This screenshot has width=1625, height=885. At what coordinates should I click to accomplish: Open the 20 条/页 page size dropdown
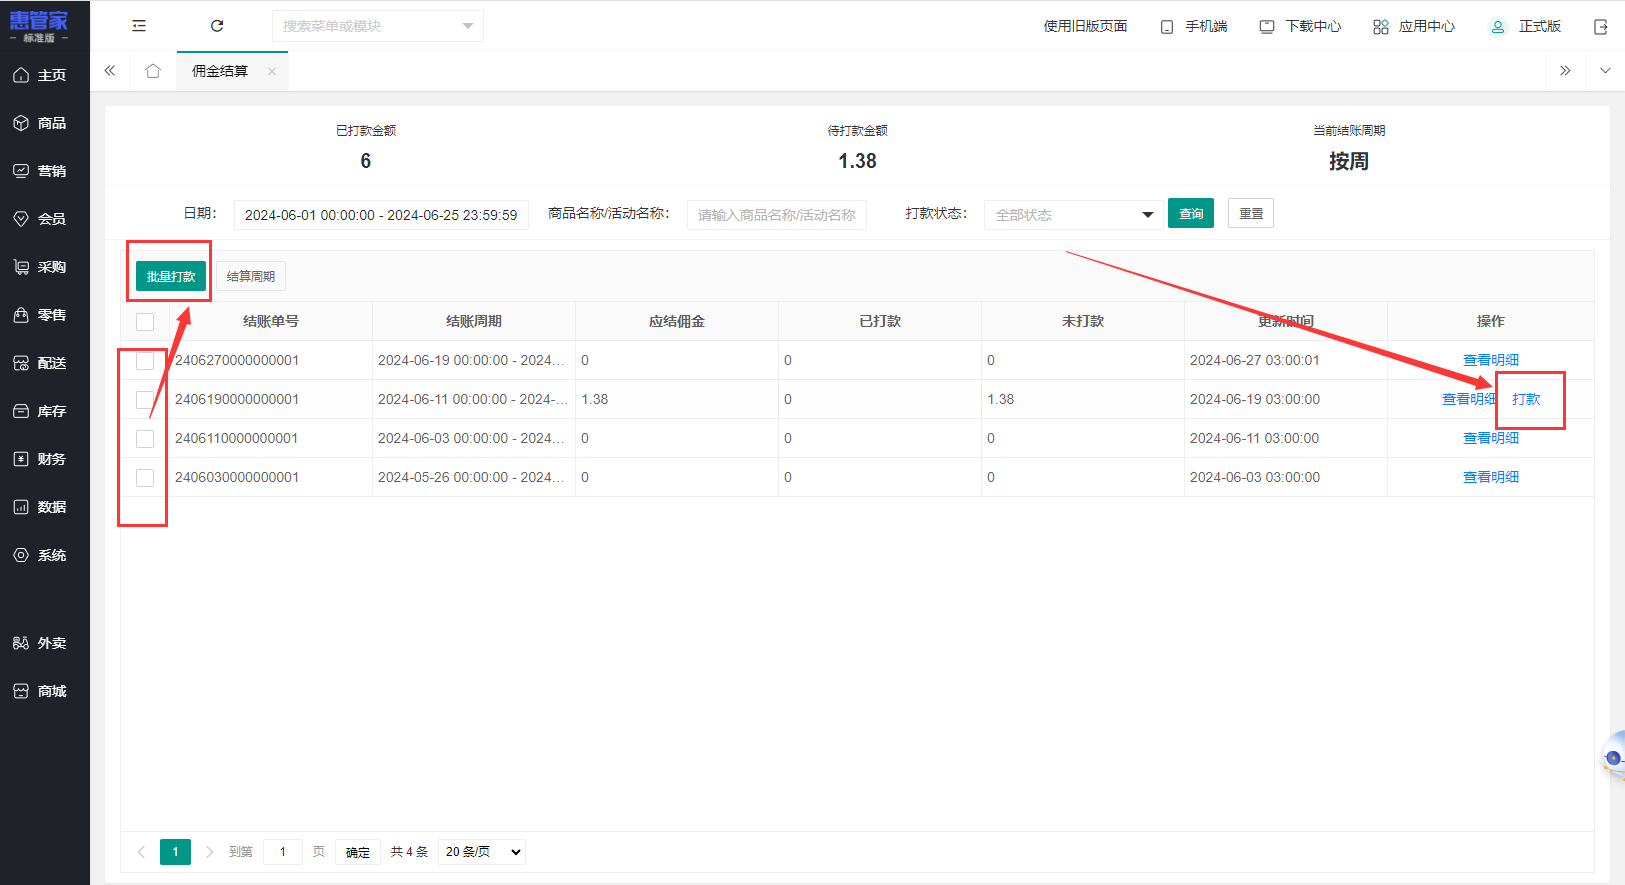pos(482,852)
